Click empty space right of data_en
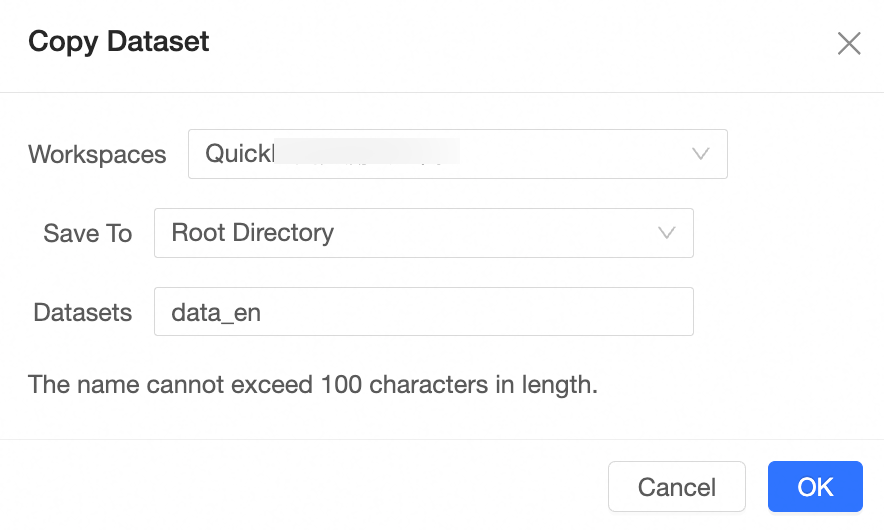 tap(480, 313)
